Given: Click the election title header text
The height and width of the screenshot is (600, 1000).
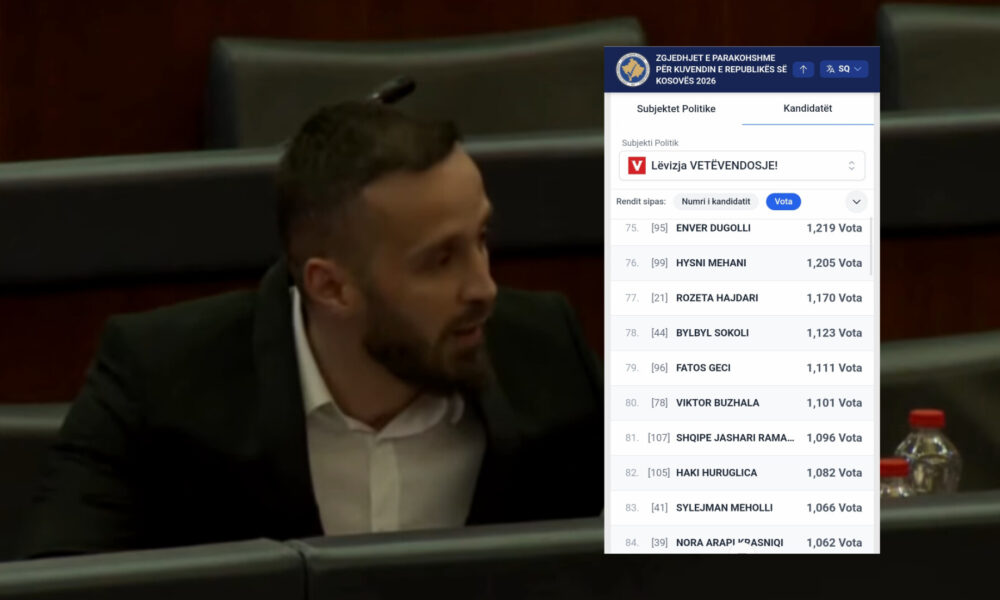Looking at the screenshot, I should (721, 70).
